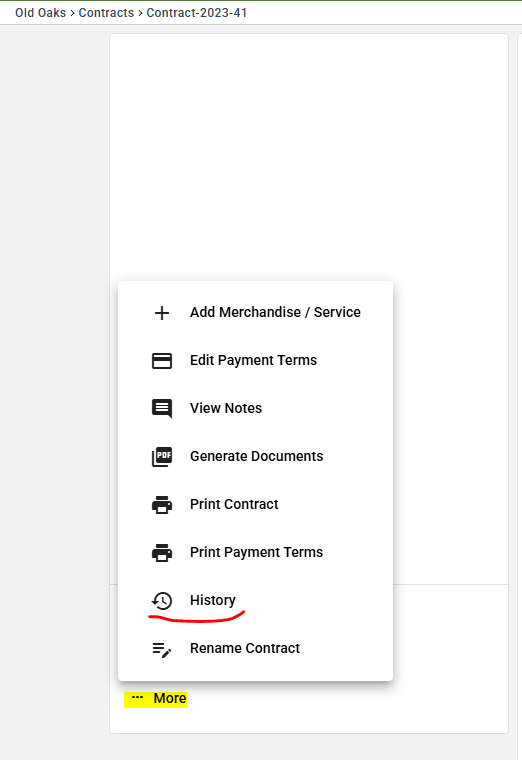Click the plus icon for Add Merchandise

(162, 313)
